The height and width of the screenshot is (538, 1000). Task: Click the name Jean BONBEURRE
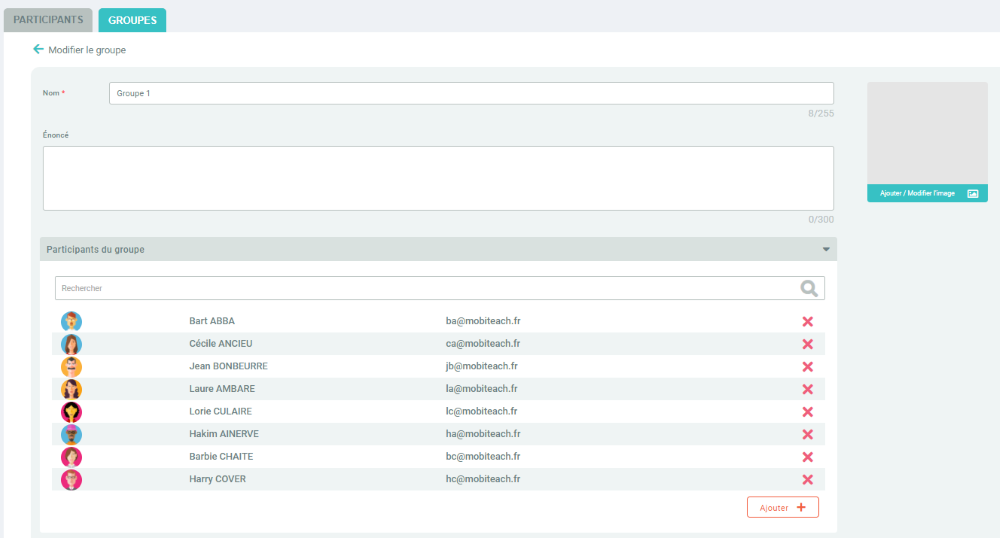click(228, 366)
